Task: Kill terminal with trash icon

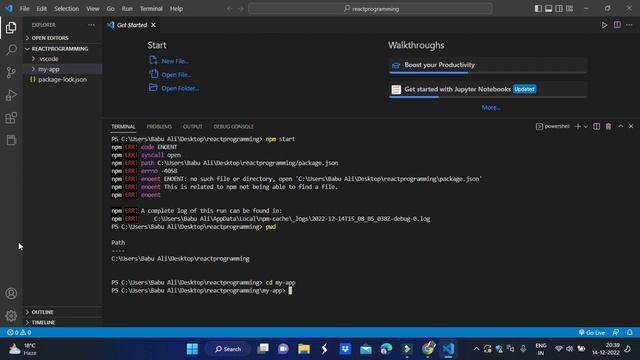Action: pos(608,127)
